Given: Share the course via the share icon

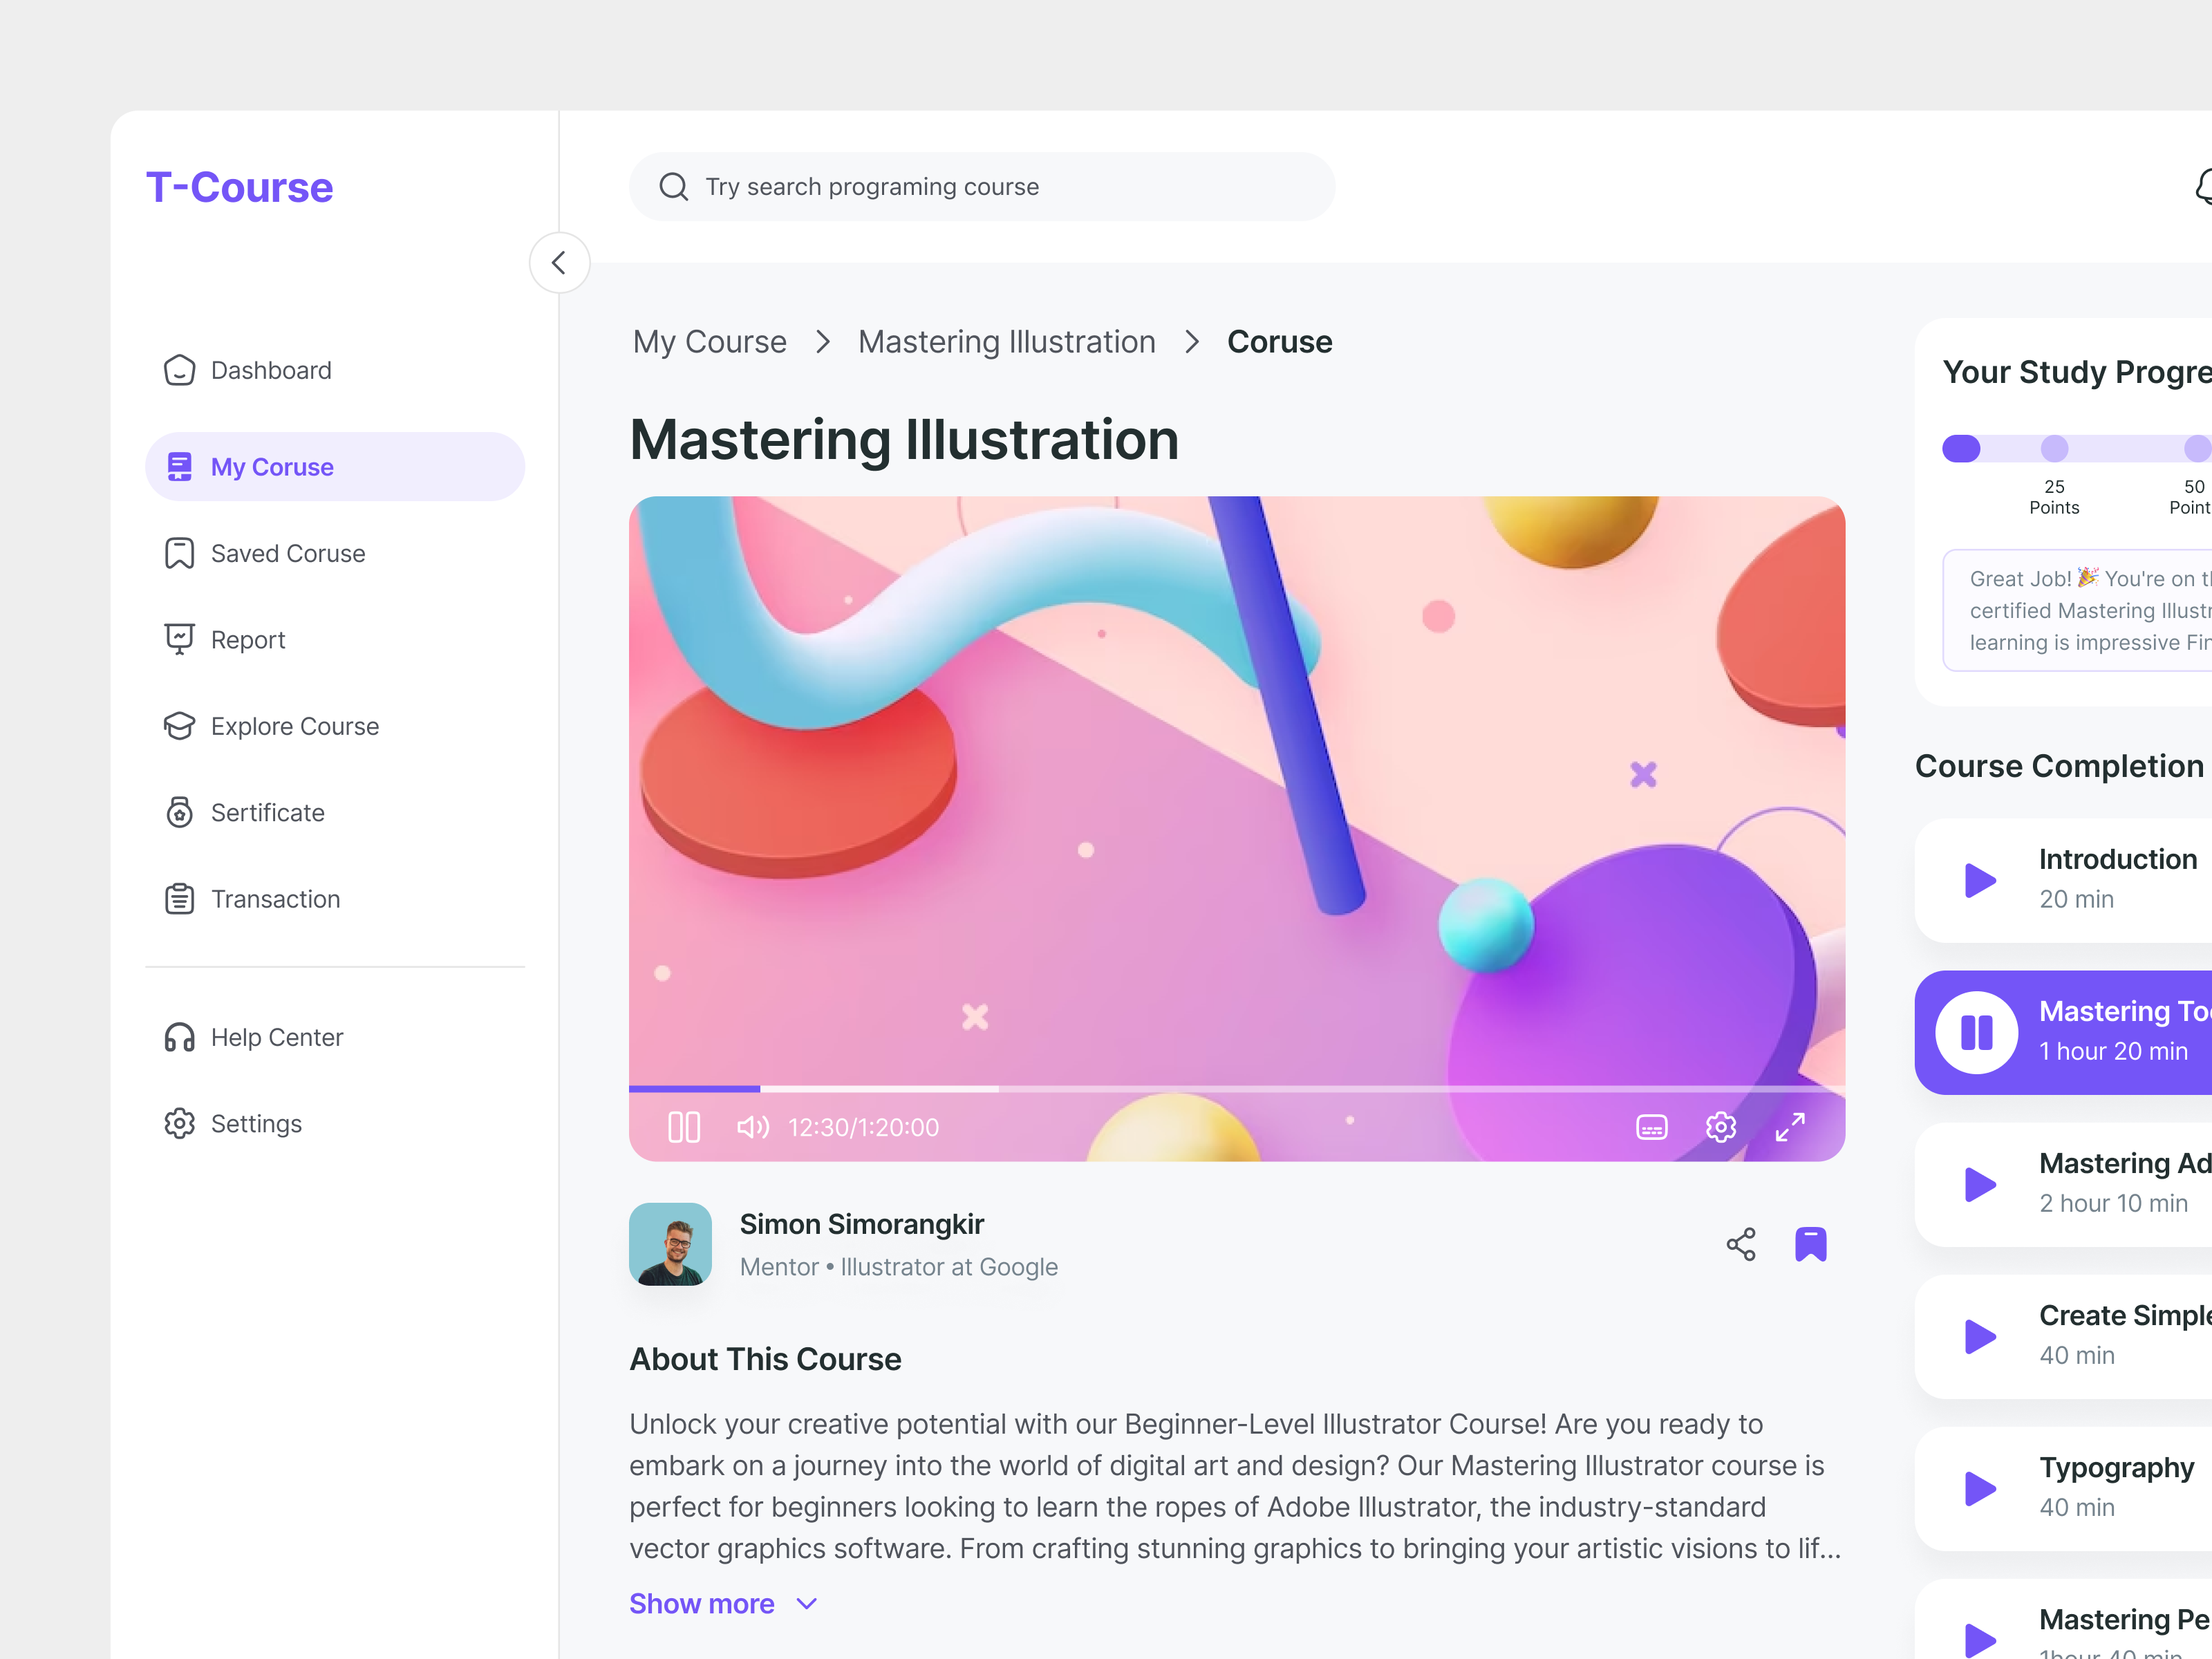Looking at the screenshot, I should click(1740, 1244).
